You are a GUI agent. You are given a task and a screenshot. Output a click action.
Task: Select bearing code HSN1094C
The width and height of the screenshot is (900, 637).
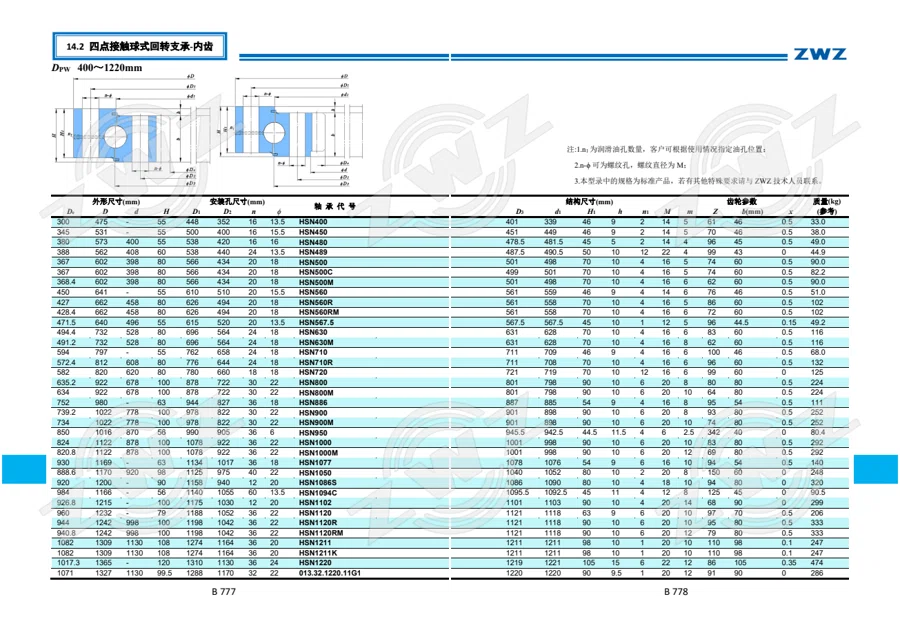pos(318,493)
